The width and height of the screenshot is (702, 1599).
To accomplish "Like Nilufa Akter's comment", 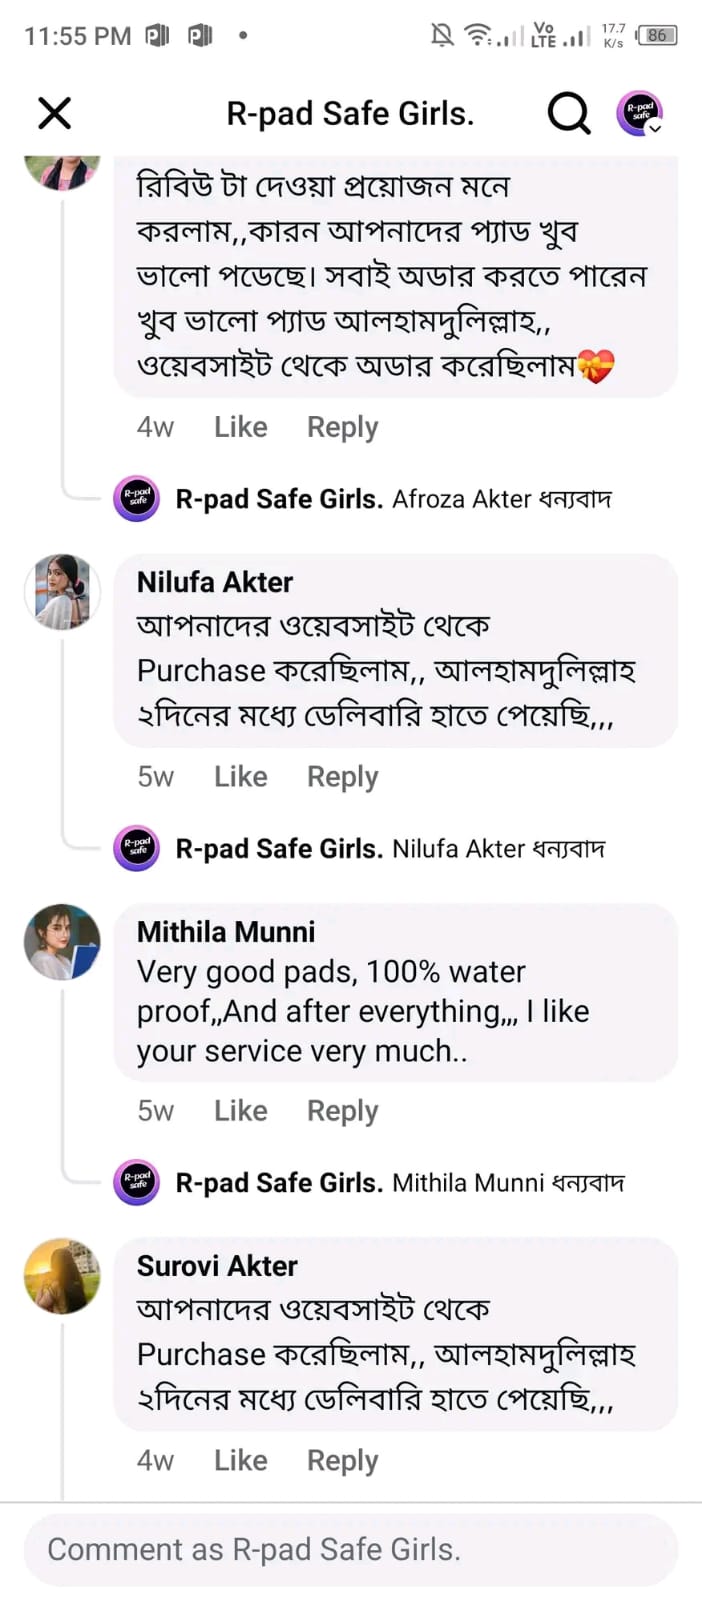I will [x=240, y=776].
